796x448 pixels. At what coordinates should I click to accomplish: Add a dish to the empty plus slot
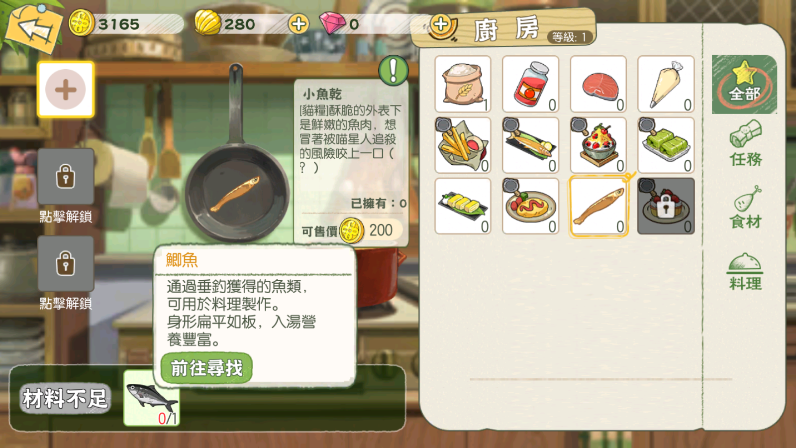click(x=65, y=90)
